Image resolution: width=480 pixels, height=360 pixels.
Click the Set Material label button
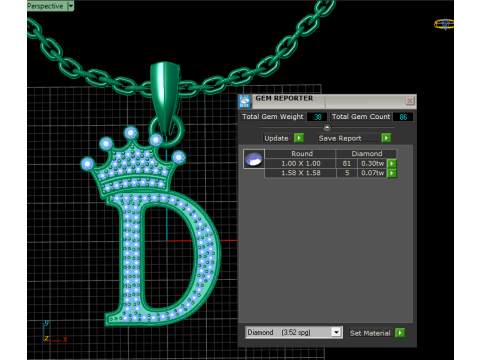pyautogui.click(x=370, y=333)
